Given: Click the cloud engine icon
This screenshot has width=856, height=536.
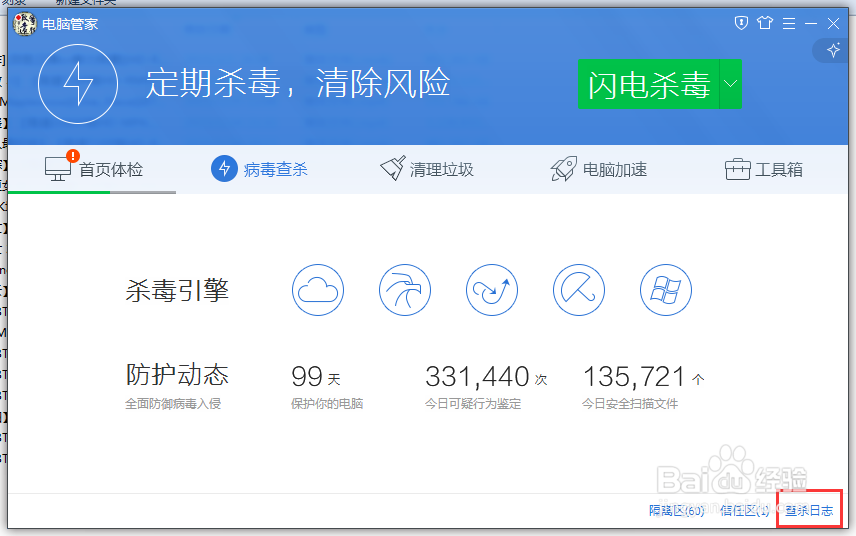Looking at the screenshot, I should pyautogui.click(x=318, y=290).
